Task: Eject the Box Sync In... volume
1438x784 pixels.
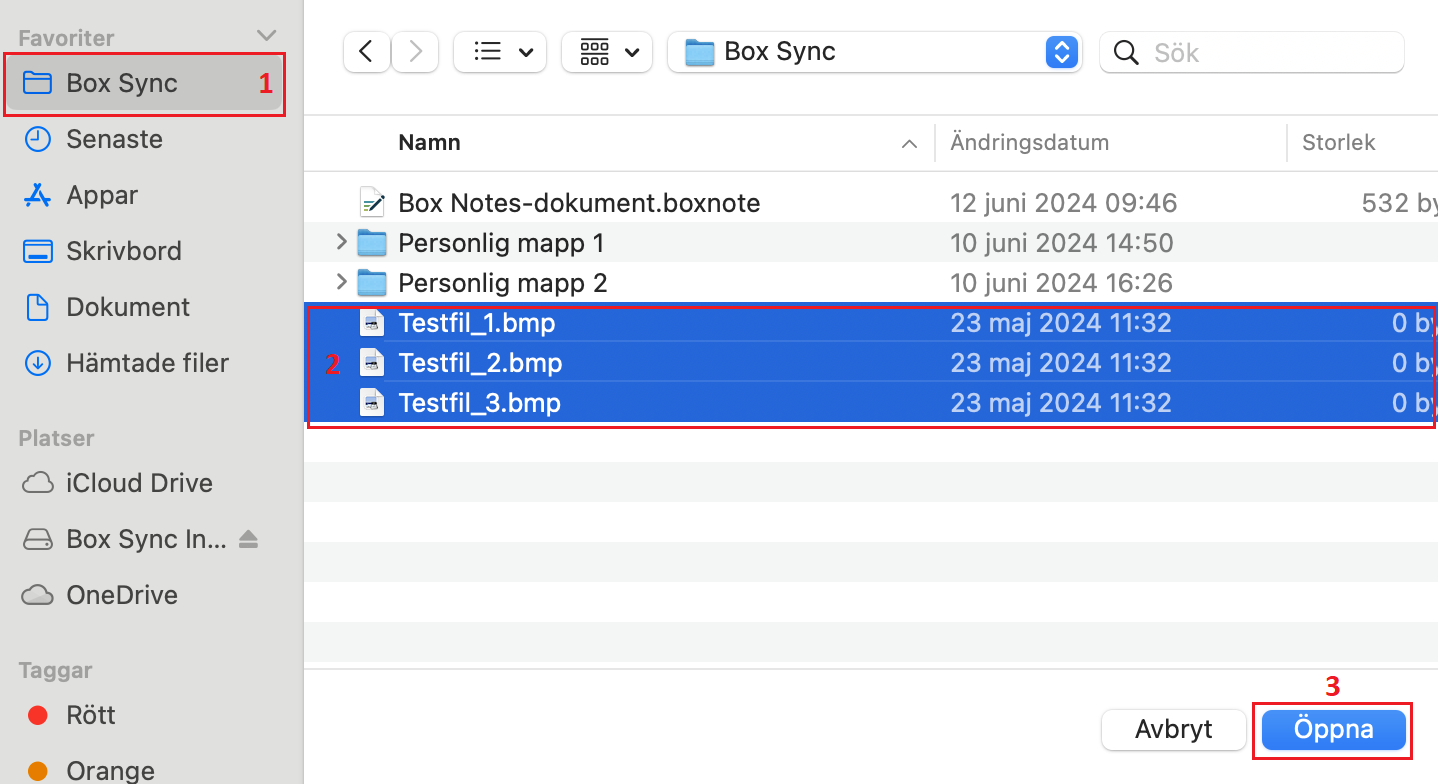Action: tap(249, 540)
